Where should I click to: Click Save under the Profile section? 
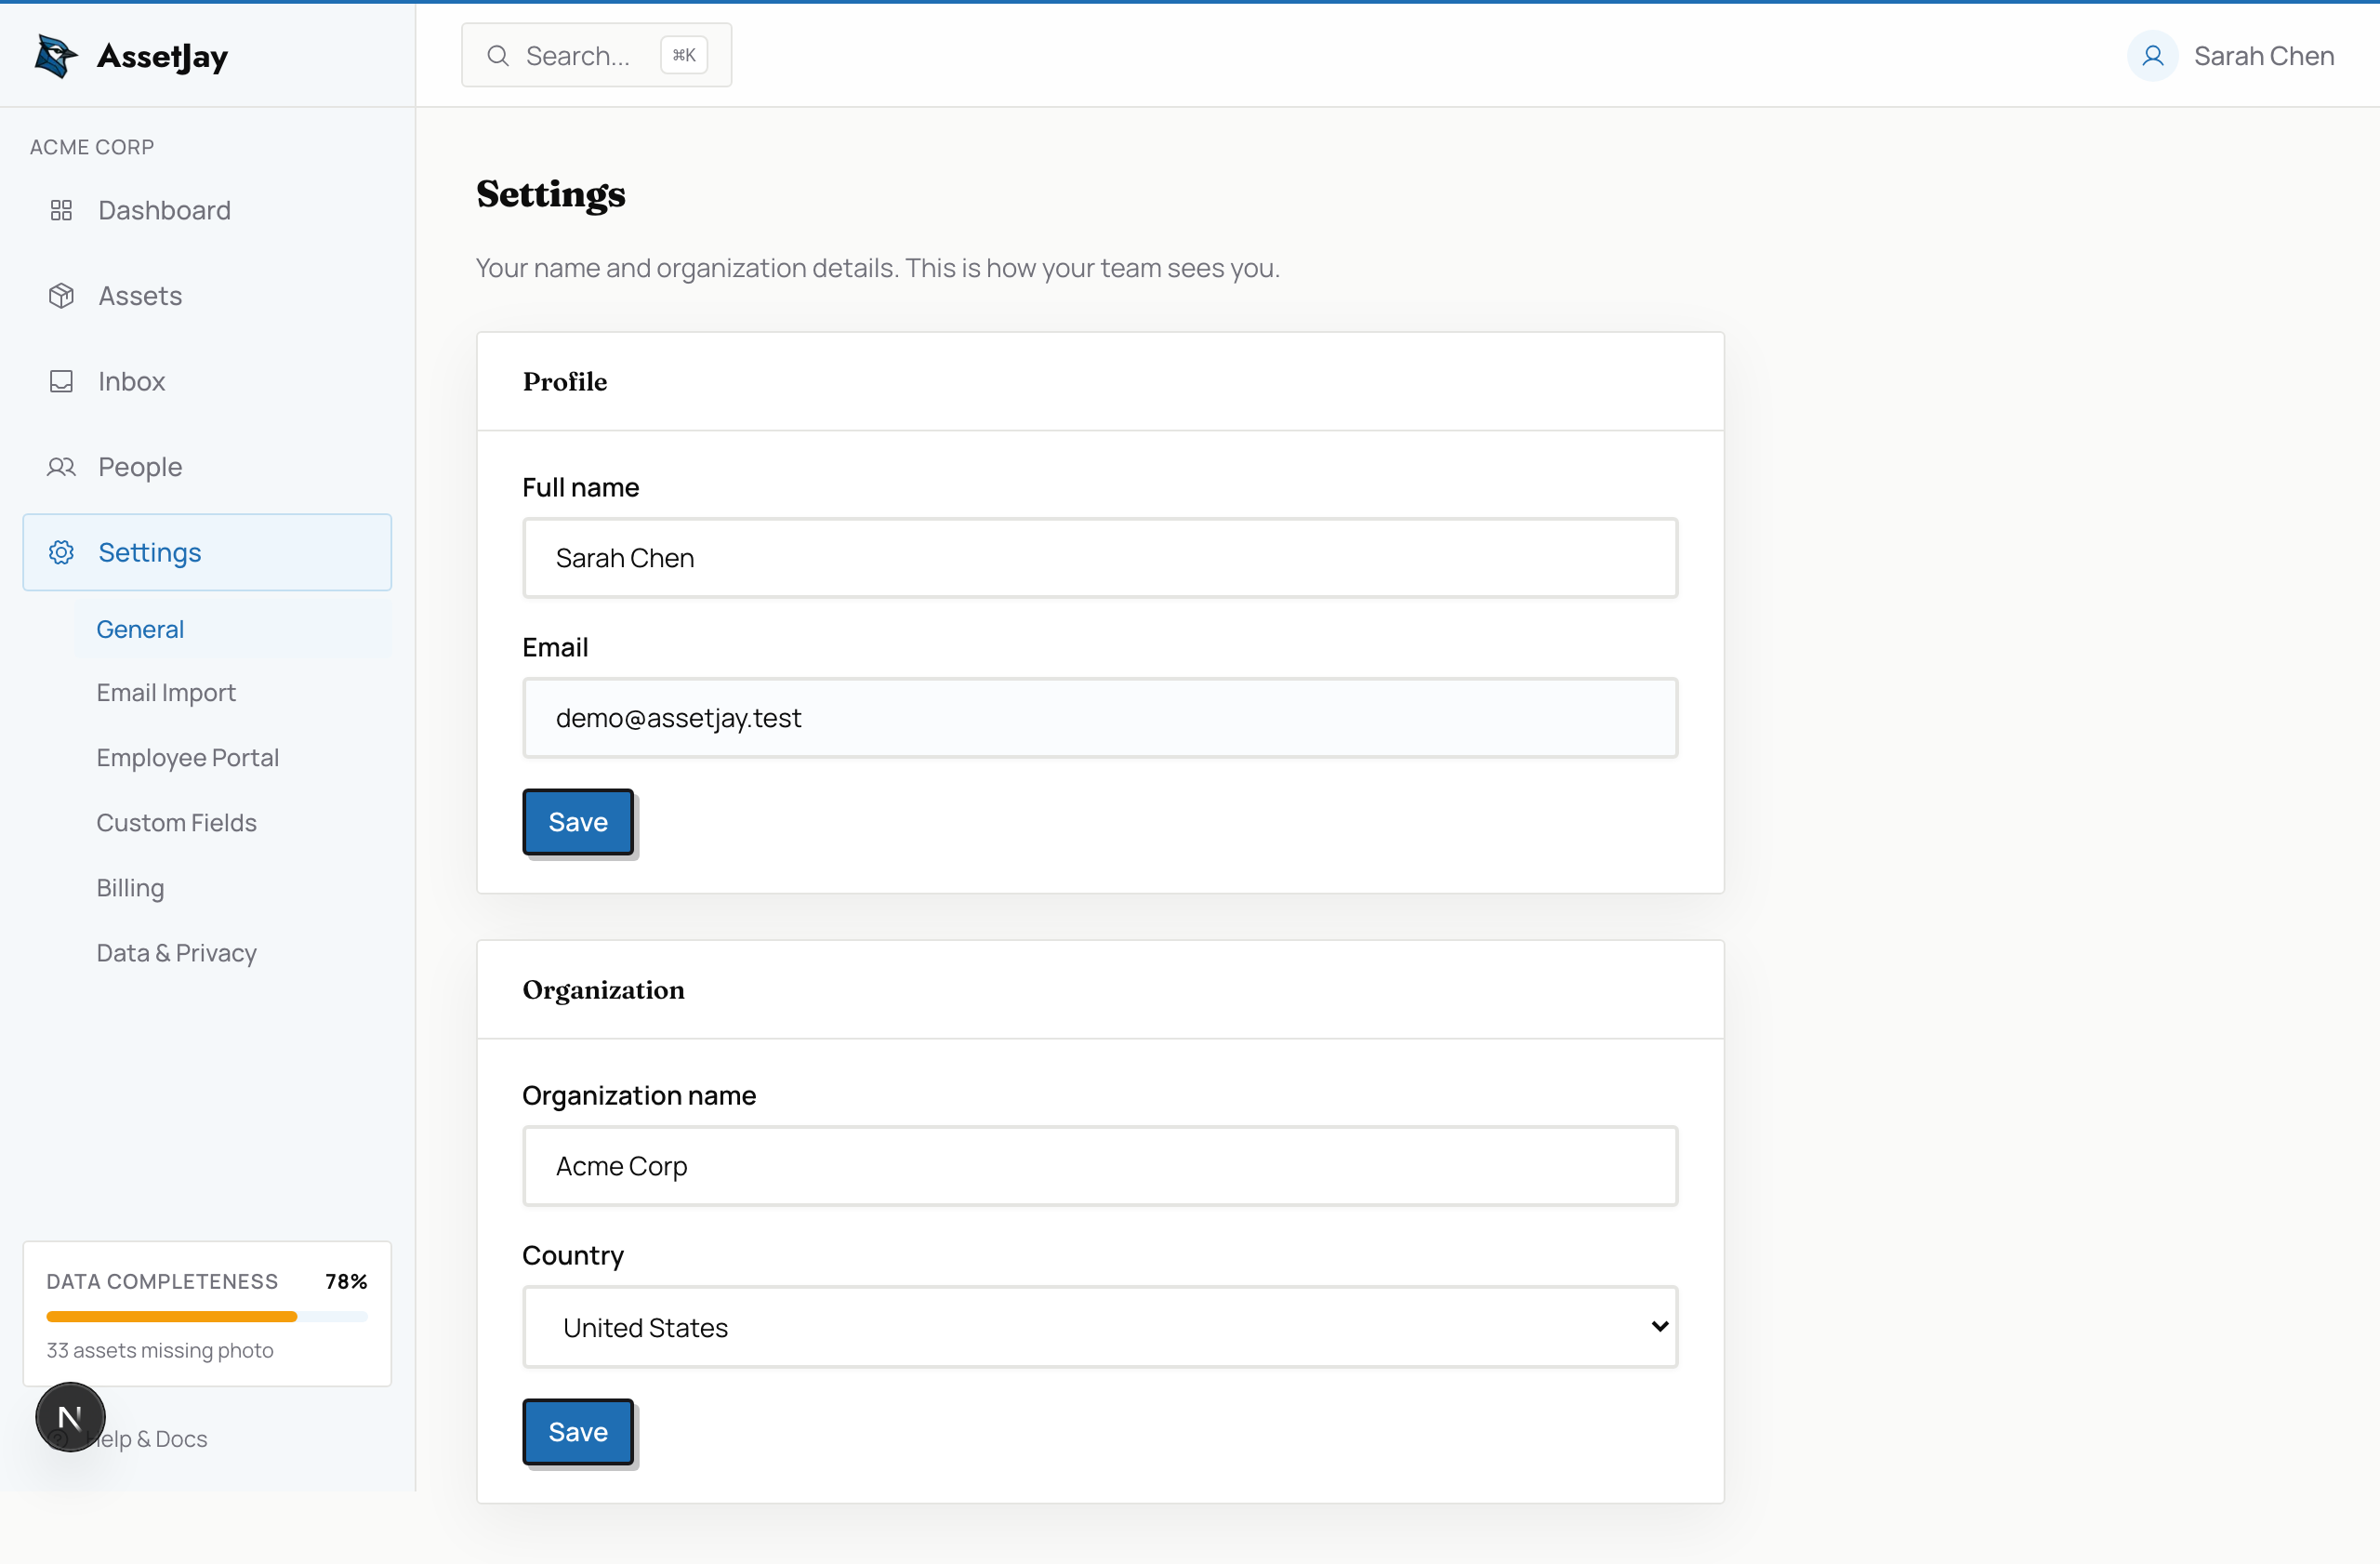pyautogui.click(x=577, y=822)
